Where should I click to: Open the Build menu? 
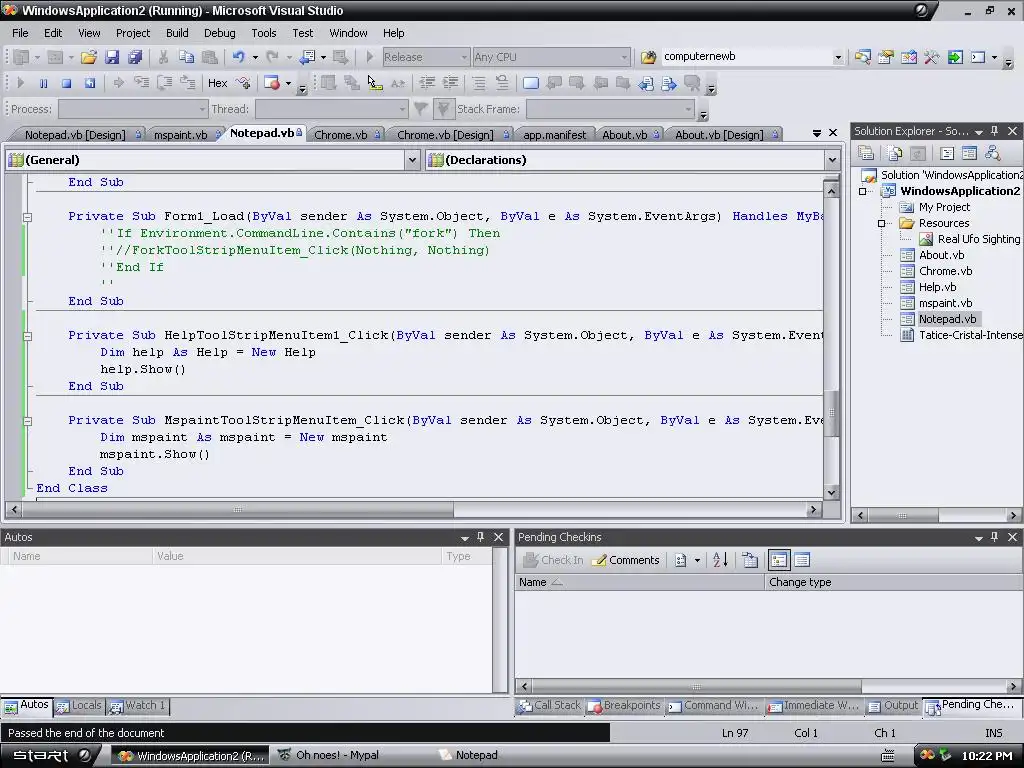coord(177,33)
